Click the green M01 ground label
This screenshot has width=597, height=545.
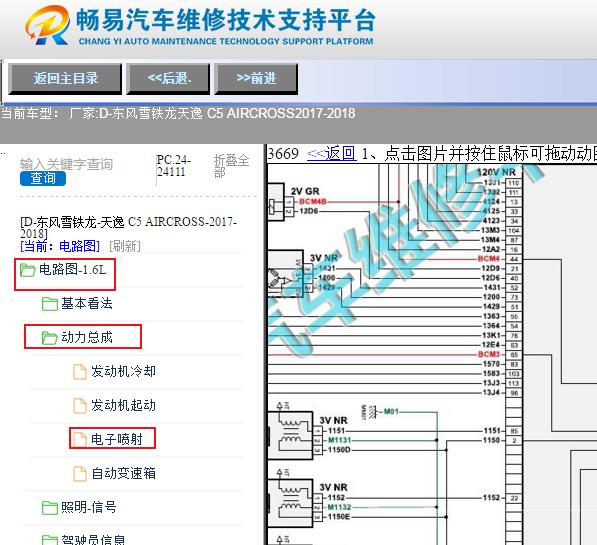pos(391,411)
